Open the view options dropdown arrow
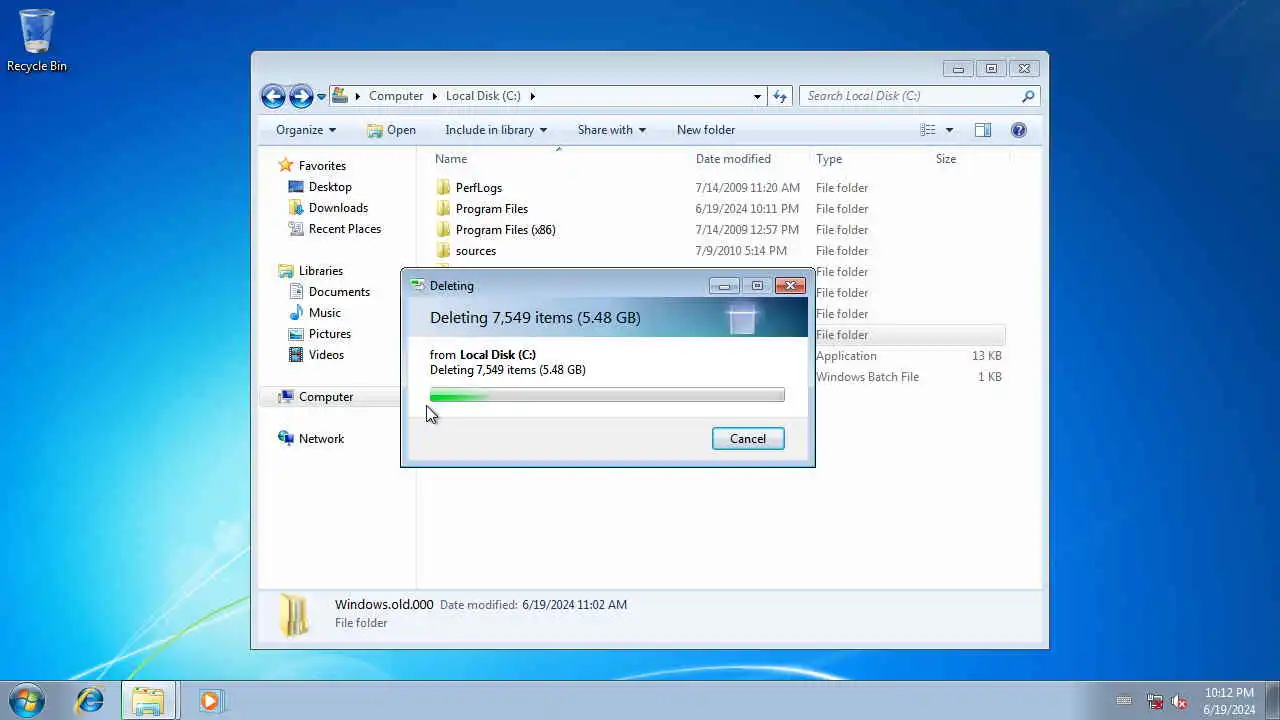The width and height of the screenshot is (1280, 720). point(949,130)
